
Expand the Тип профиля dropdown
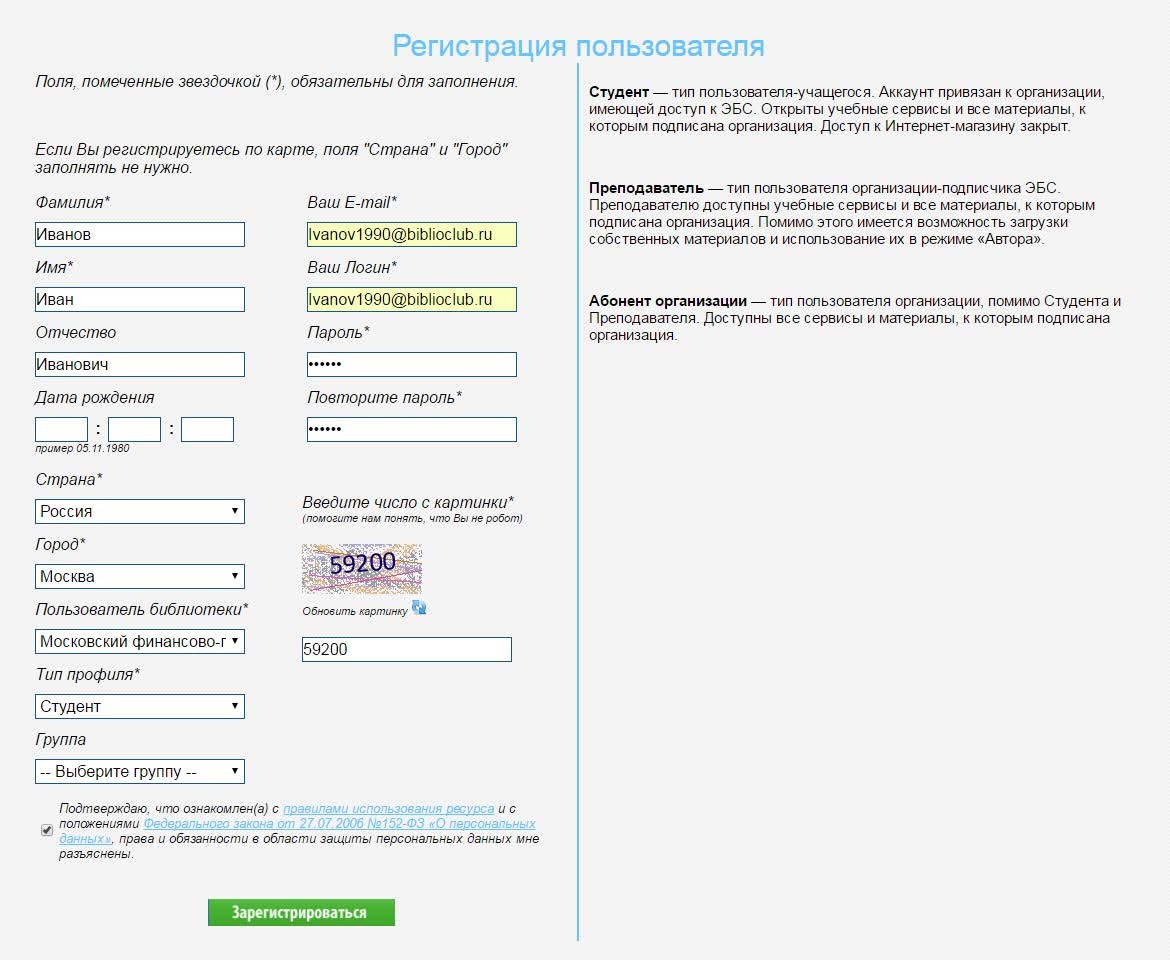140,706
